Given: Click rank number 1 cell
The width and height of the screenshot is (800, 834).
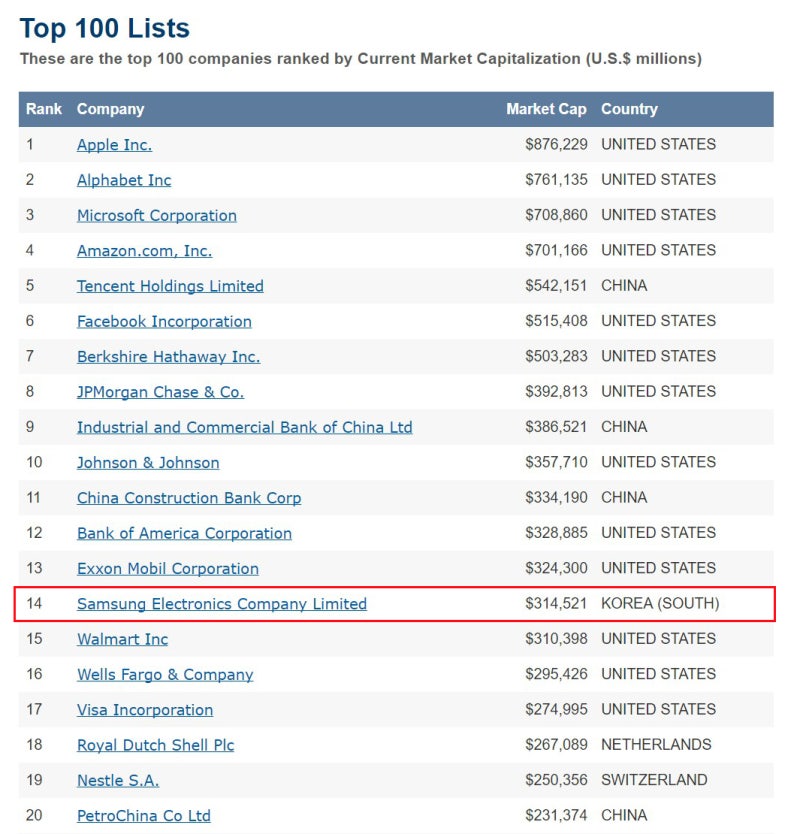Looking at the screenshot, I should 30,144.
